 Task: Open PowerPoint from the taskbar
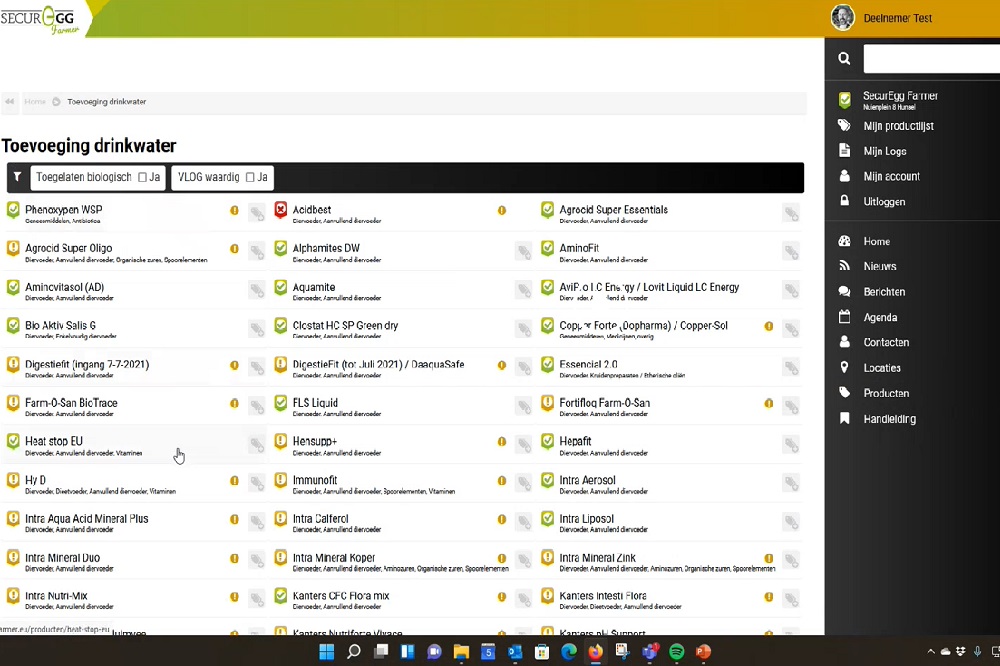703,651
